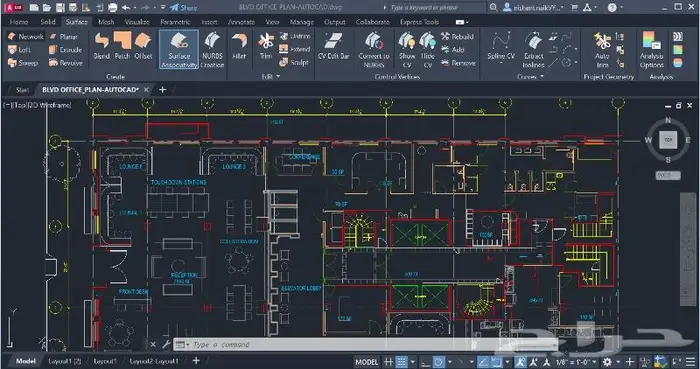The width and height of the screenshot is (700, 369).
Task: Toggle snap mode grid
Action: tap(402, 362)
